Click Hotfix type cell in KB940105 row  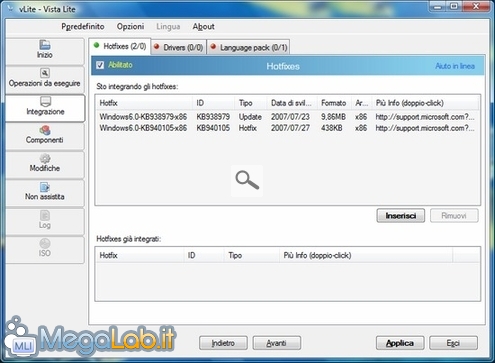coord(248,128)
